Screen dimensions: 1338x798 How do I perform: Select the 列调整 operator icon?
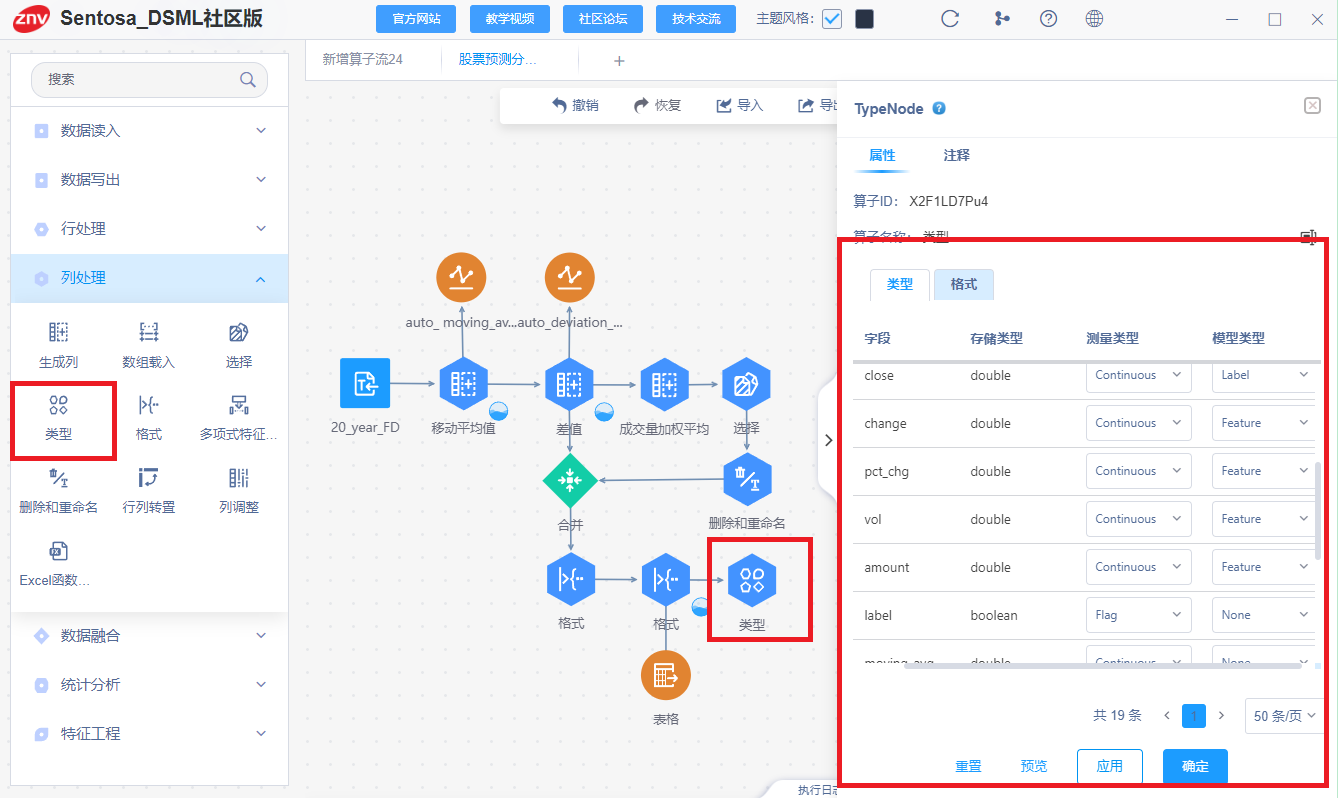[x=239, y=478]
